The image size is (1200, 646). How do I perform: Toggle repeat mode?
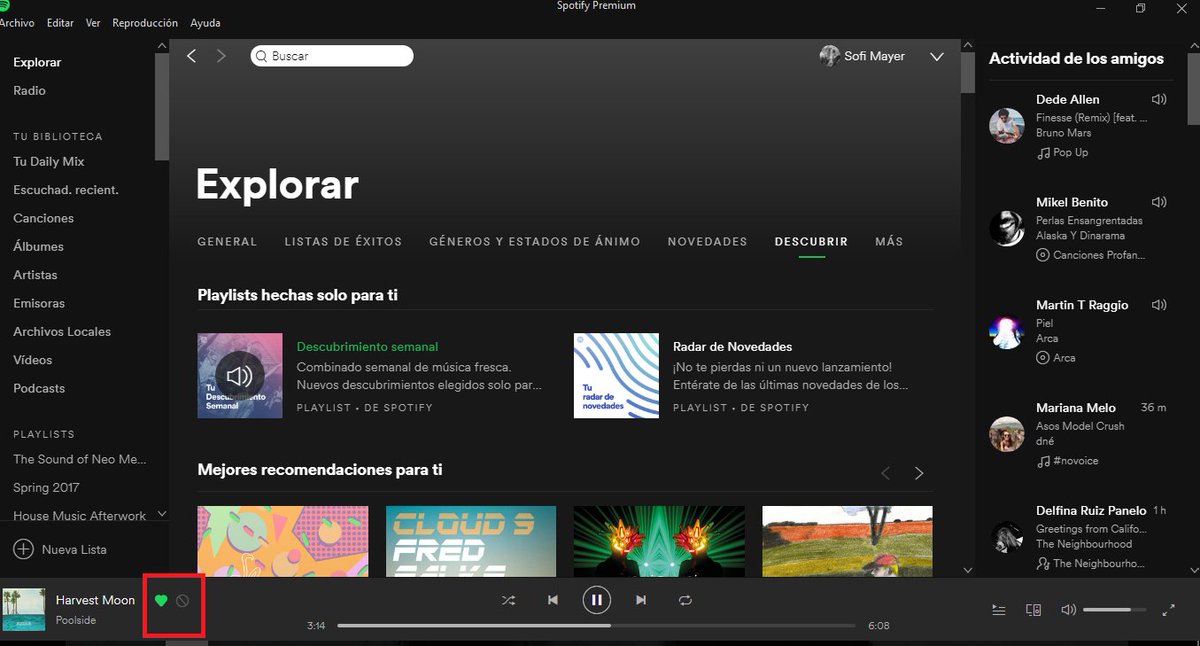[685, 600]
